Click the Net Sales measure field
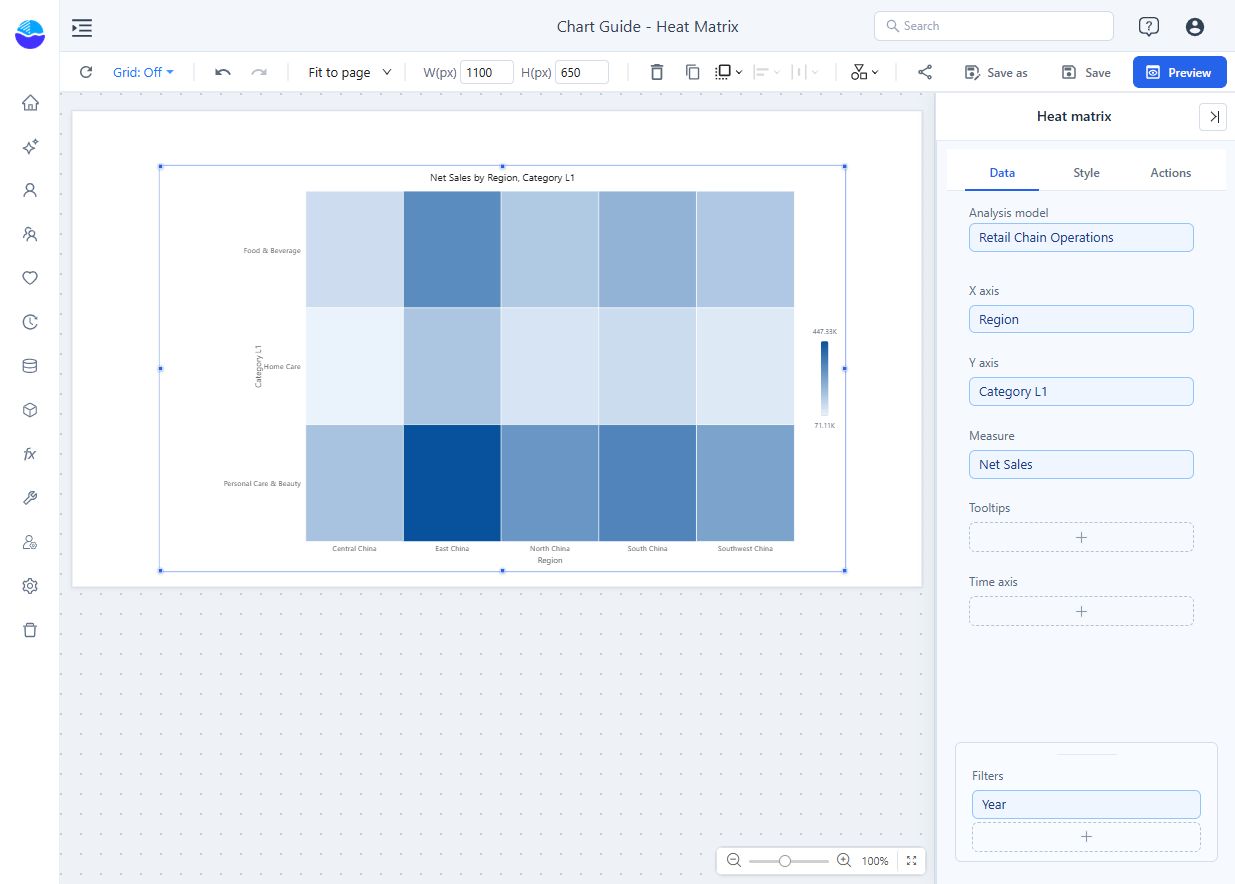1235x884 pixels. point(1081,465)
